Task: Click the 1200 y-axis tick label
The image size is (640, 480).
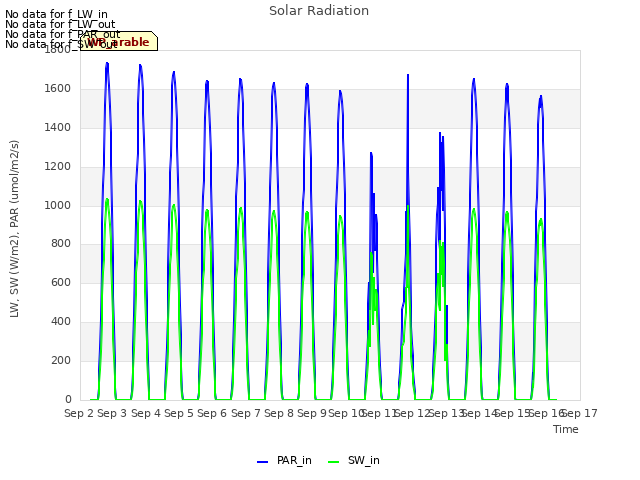Action: 58,167
